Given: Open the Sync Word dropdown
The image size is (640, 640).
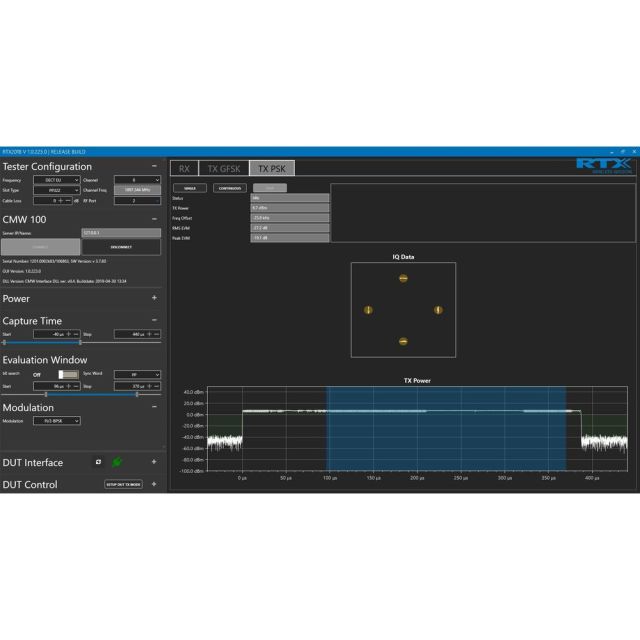Looking at the screenshot, I should click(x=137, y=374).
